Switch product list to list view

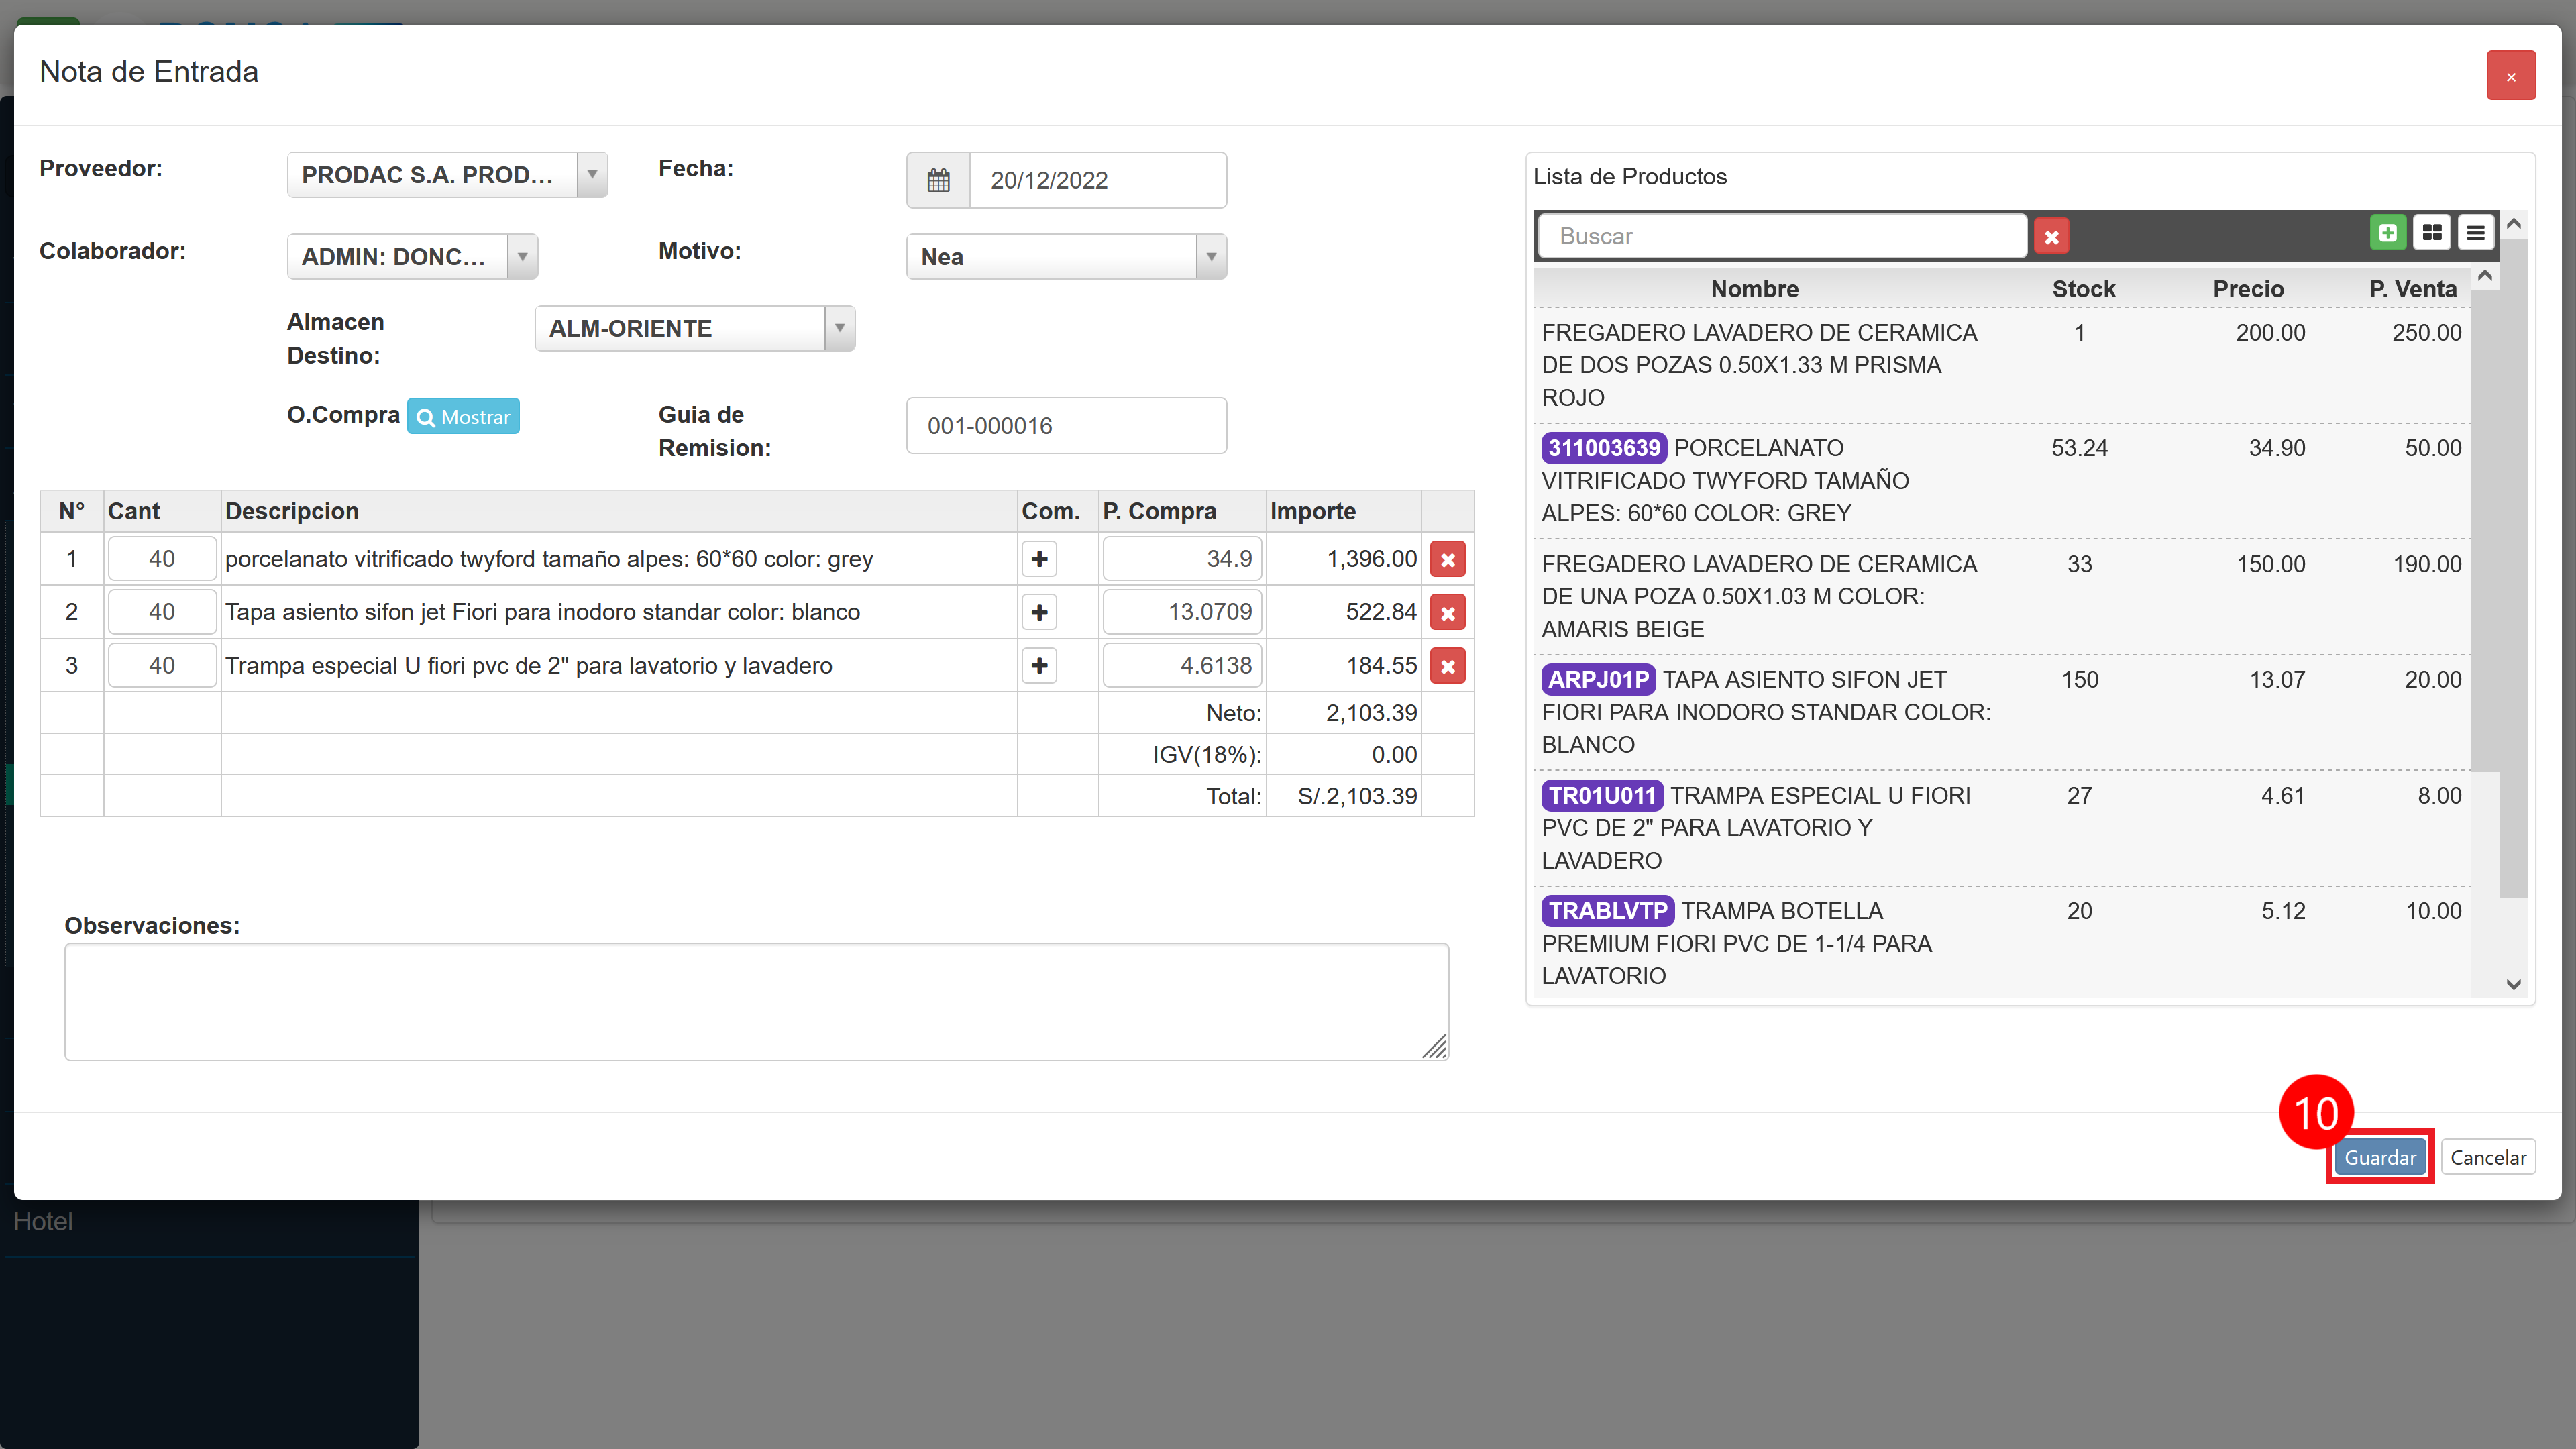(x=2476, y=233)
